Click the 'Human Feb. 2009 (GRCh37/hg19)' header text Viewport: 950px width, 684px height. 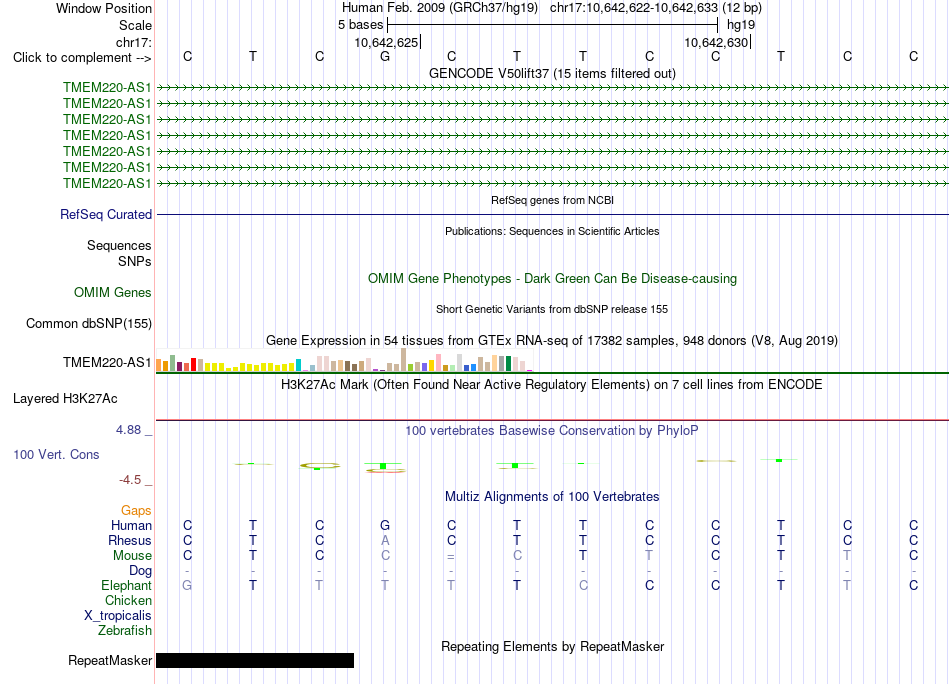[x=440, y=8]
